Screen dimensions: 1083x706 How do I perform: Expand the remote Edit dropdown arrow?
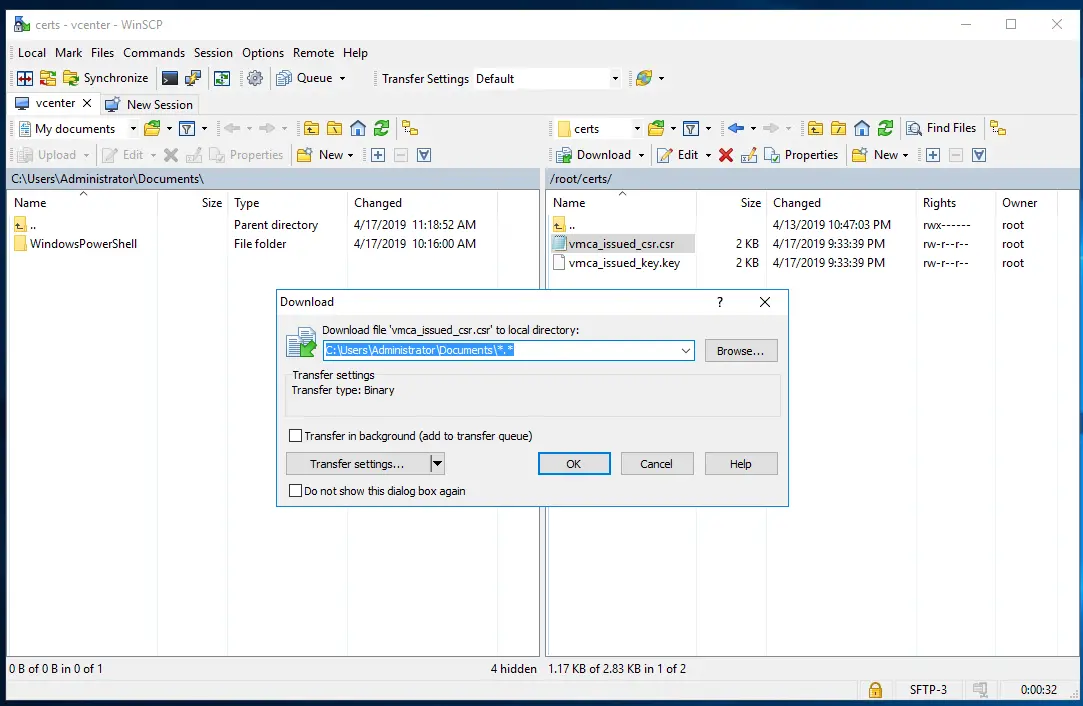[x=708, y=155]
